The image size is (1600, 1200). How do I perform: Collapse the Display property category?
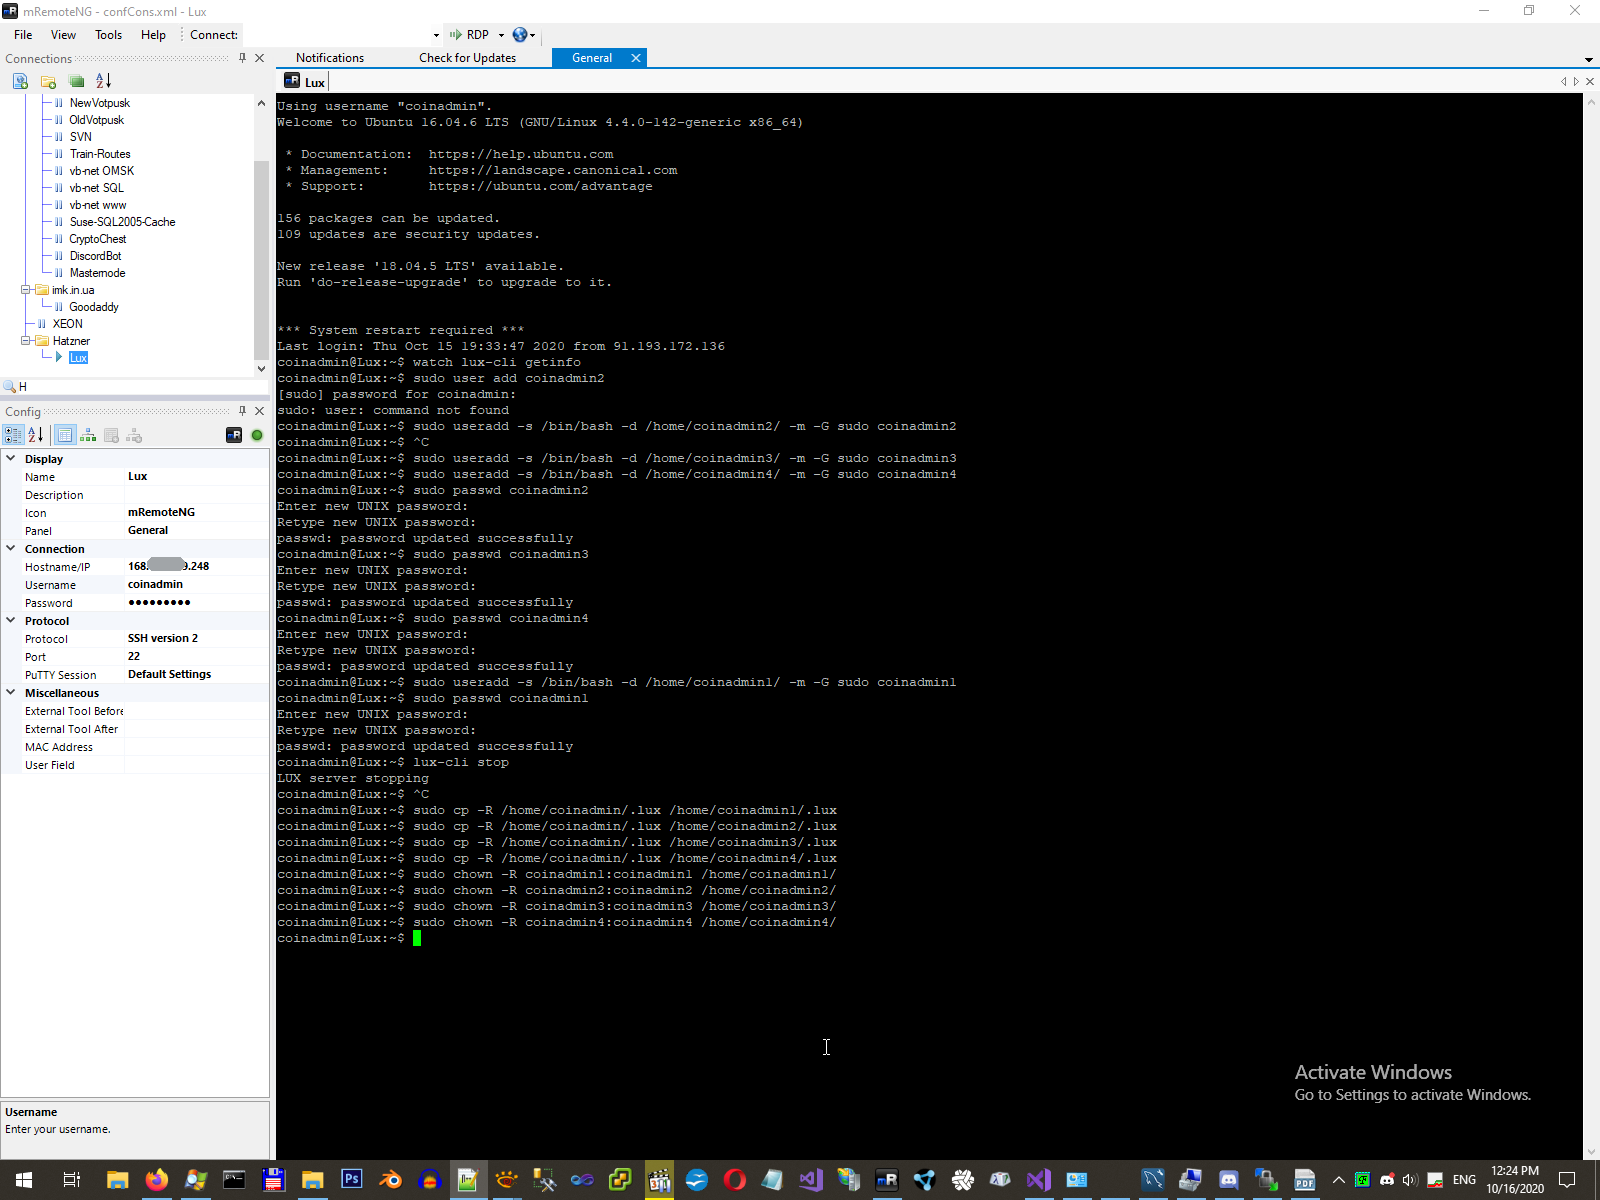click(11, 458)
